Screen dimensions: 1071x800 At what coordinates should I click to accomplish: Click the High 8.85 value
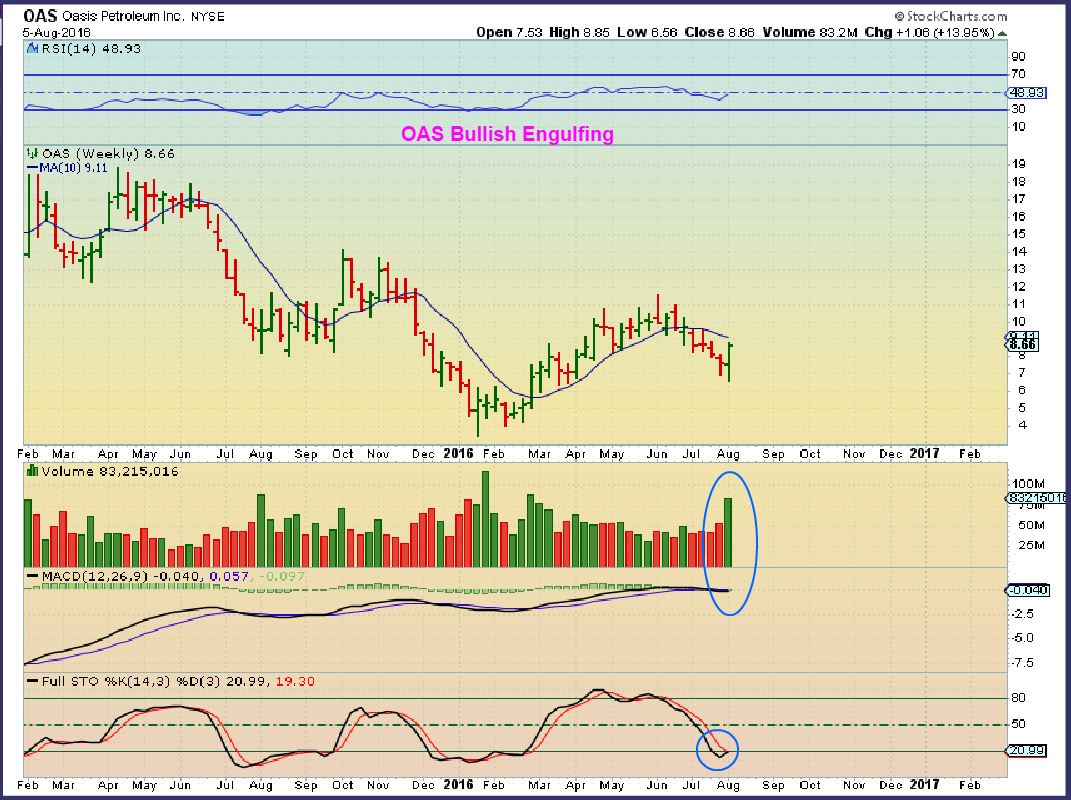[x=579, y=32]
